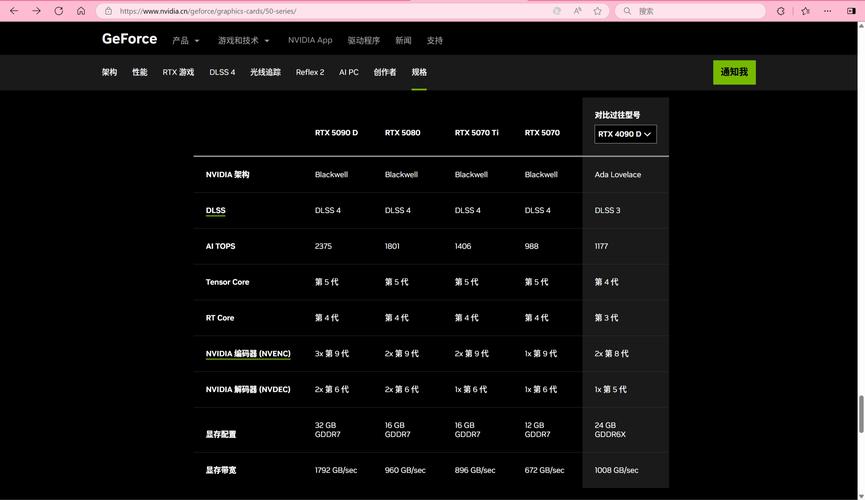Viewport: 865px width, 500px height.
Task: Open the DLSS underlined row link
Action: [216, 210]
